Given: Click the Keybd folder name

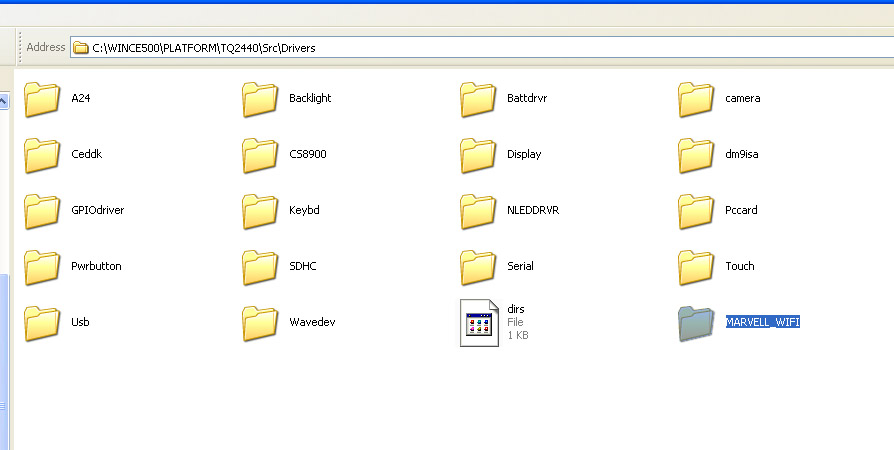Looking at the screenshot, I should pos(304,210).
